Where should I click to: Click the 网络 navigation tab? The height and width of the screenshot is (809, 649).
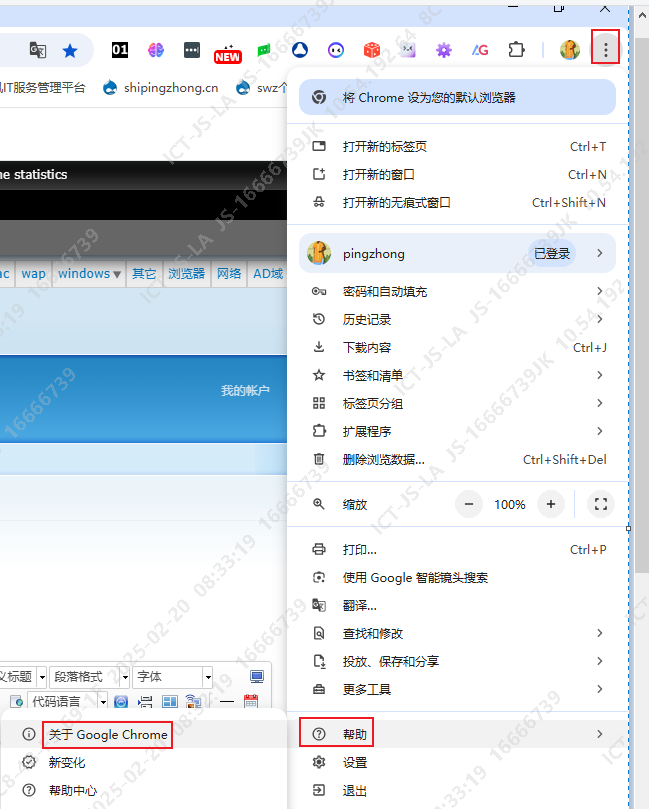(x=229, y=273)
